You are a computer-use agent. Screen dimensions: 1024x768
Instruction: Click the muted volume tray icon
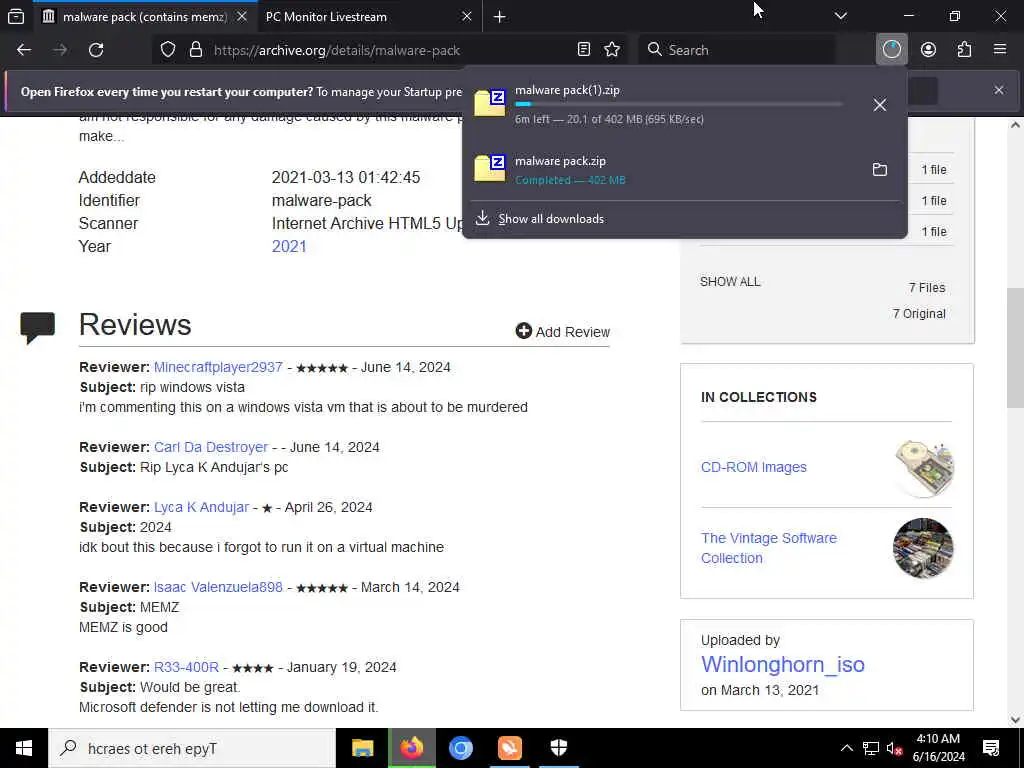pyautogui.click(x=895, y=748)
